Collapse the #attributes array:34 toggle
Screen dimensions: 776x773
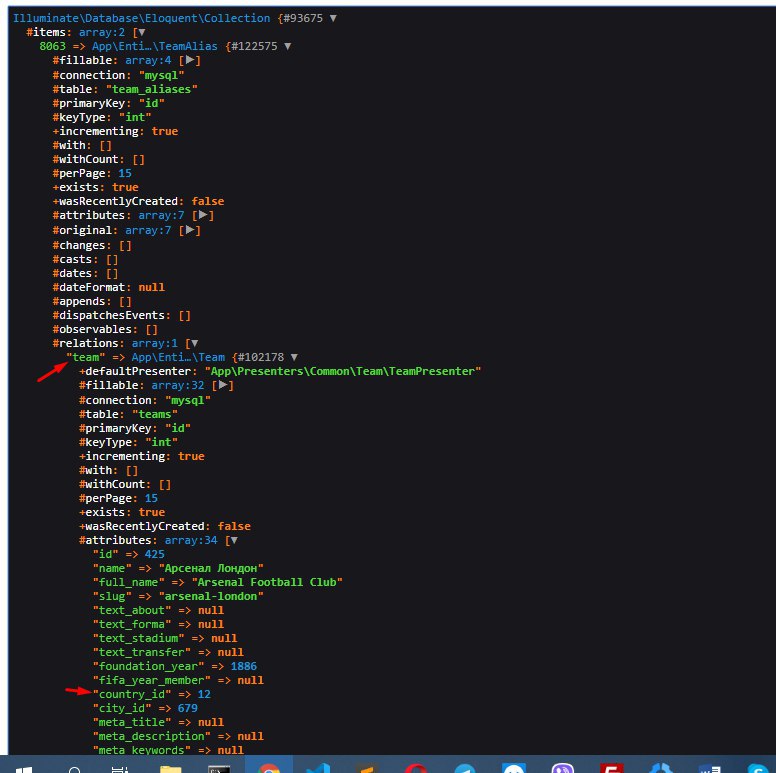(234, 540)
